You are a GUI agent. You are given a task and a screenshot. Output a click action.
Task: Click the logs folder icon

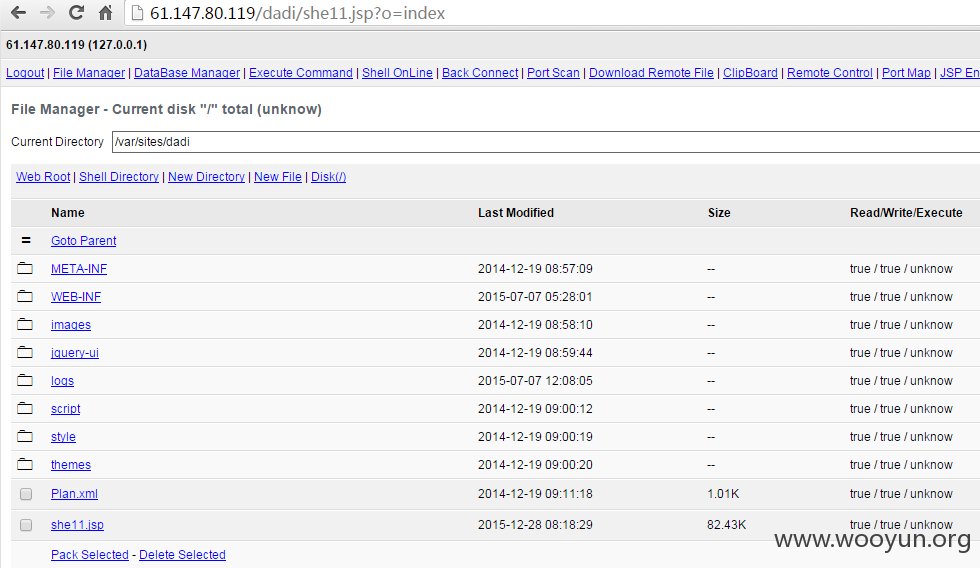click(25, 380)
